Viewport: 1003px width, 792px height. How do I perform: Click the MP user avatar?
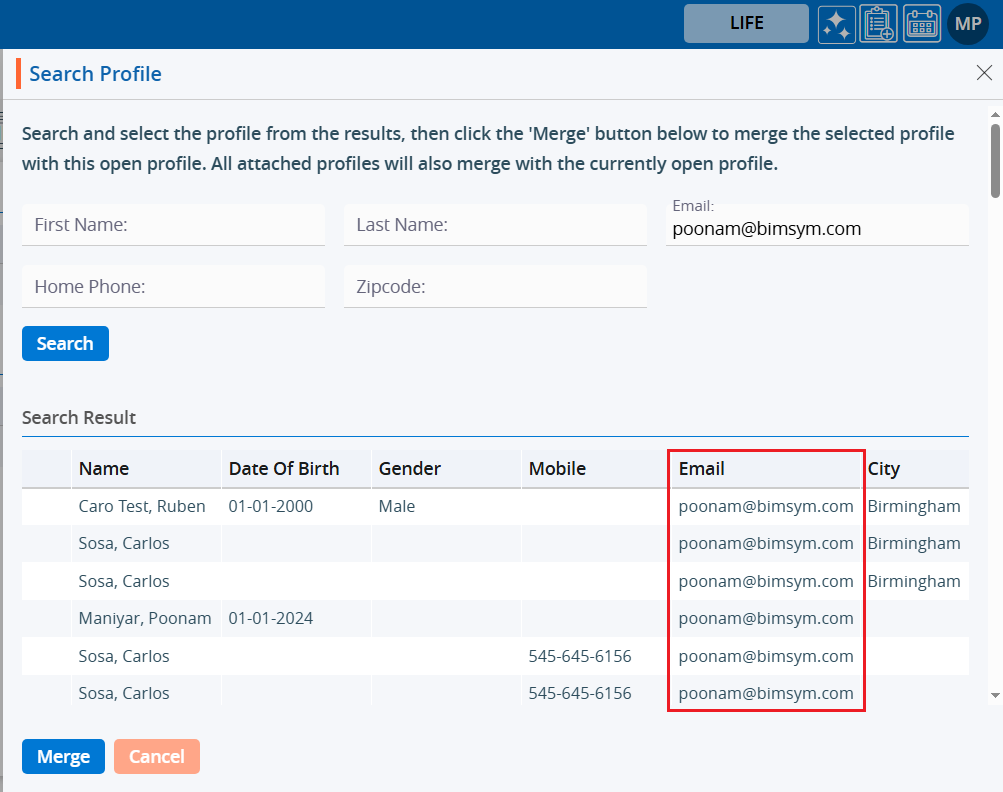click(967, 24)
